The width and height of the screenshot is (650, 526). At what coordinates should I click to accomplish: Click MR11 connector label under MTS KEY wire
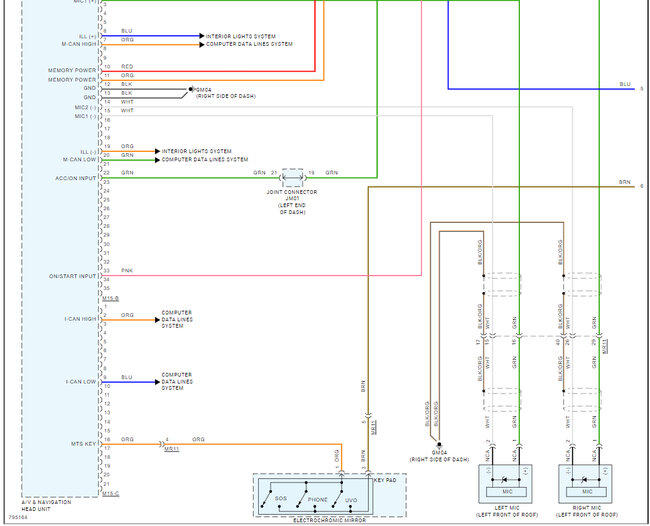(172, 449)
